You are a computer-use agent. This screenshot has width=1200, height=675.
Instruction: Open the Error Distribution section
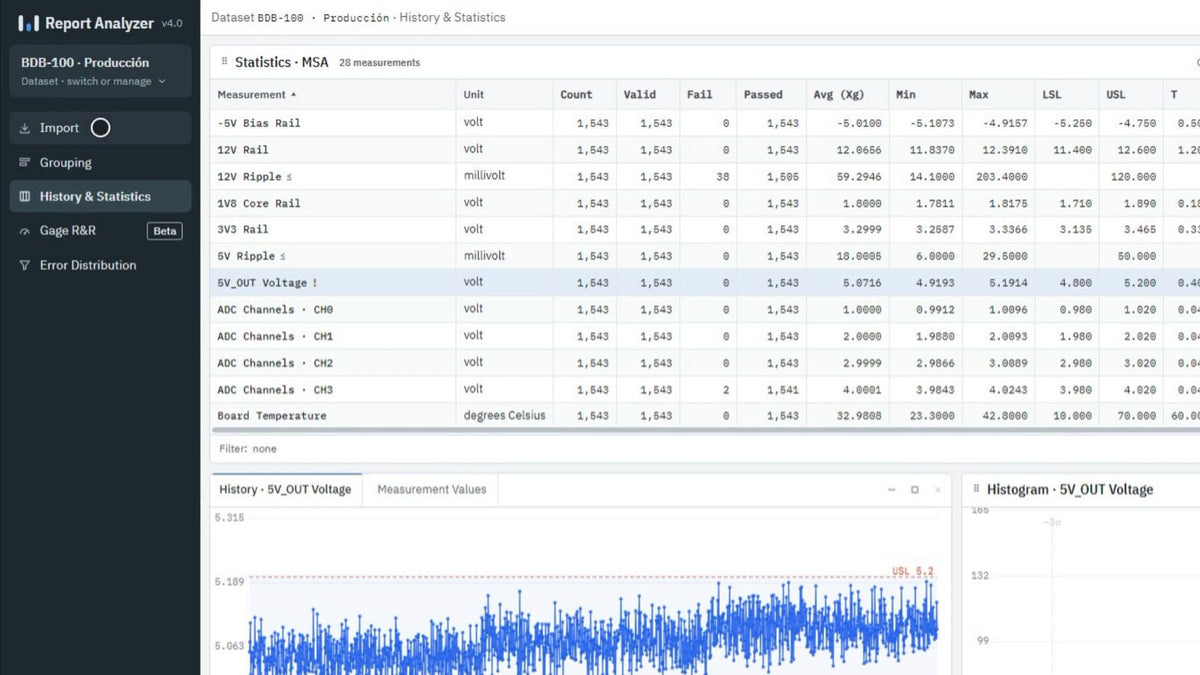100,265
